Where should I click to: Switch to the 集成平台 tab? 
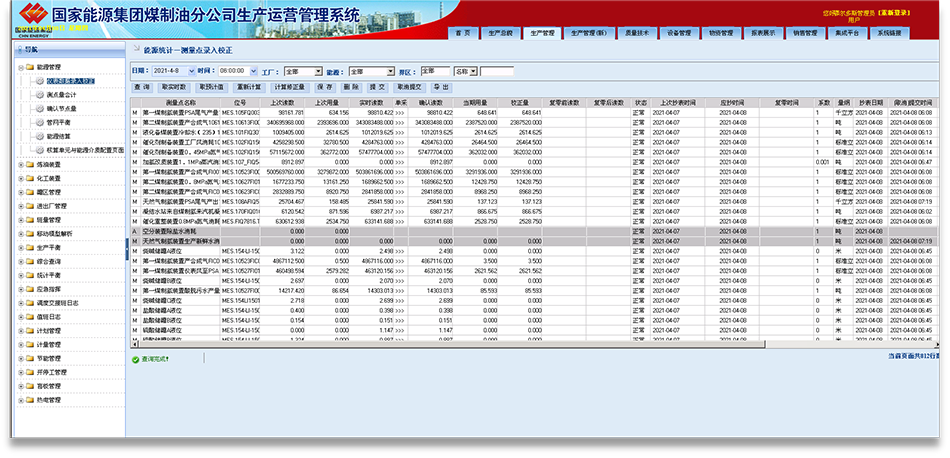pos(847,33)
